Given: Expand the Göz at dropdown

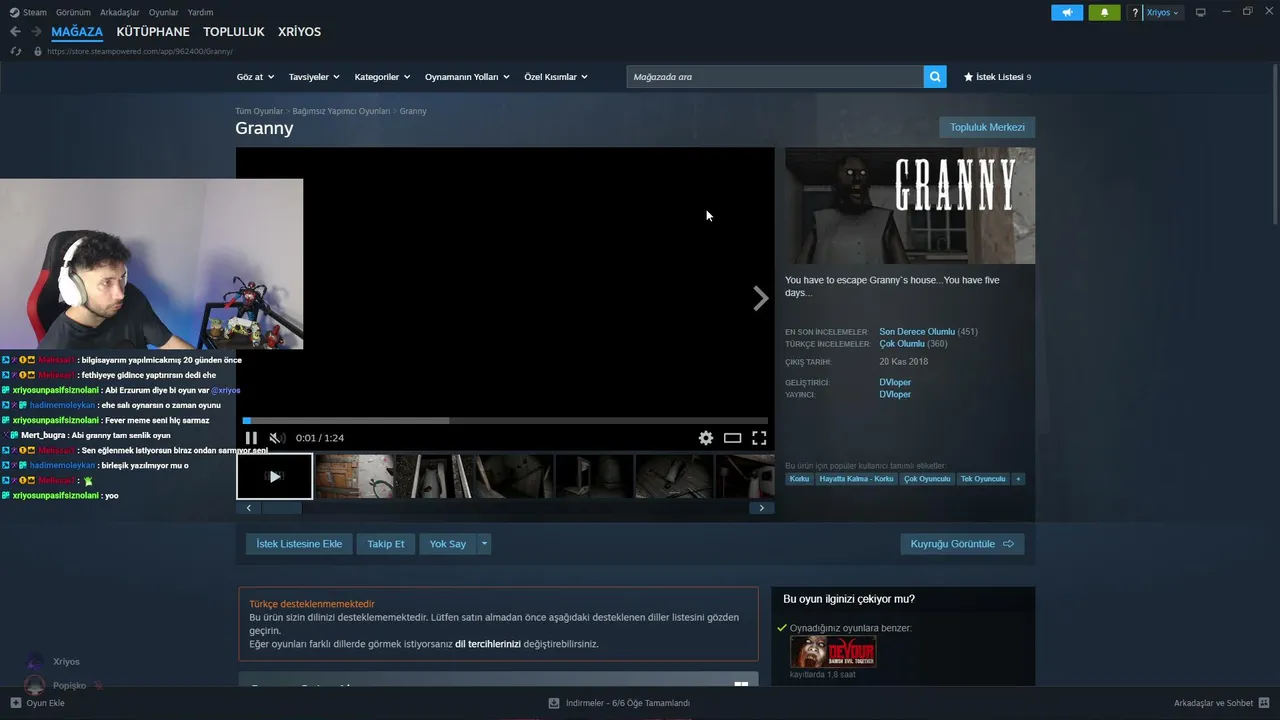Looking at the screenshot, I should (x=255, y=77).
